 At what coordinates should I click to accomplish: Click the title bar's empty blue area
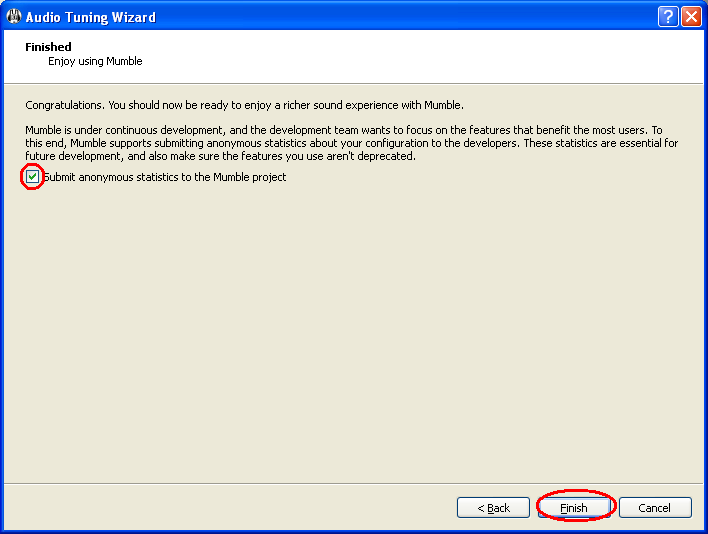(x=400, y=17)
